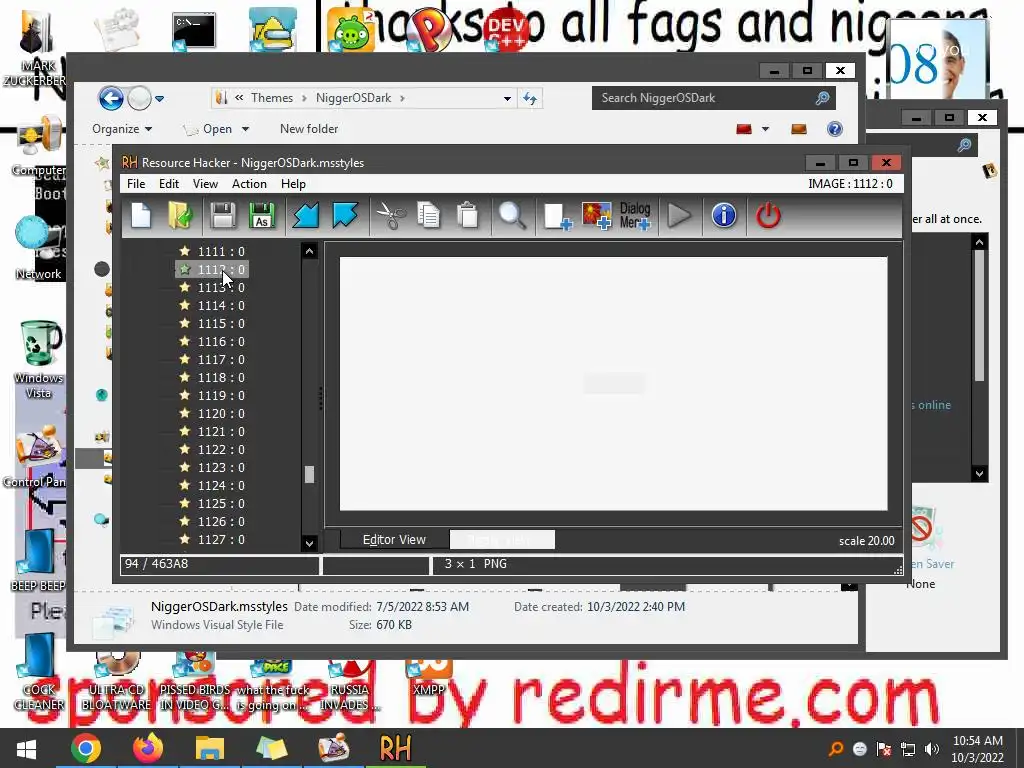Click the change view icon in Explorer
The image size is (1024, 768).
coord(744,129)
